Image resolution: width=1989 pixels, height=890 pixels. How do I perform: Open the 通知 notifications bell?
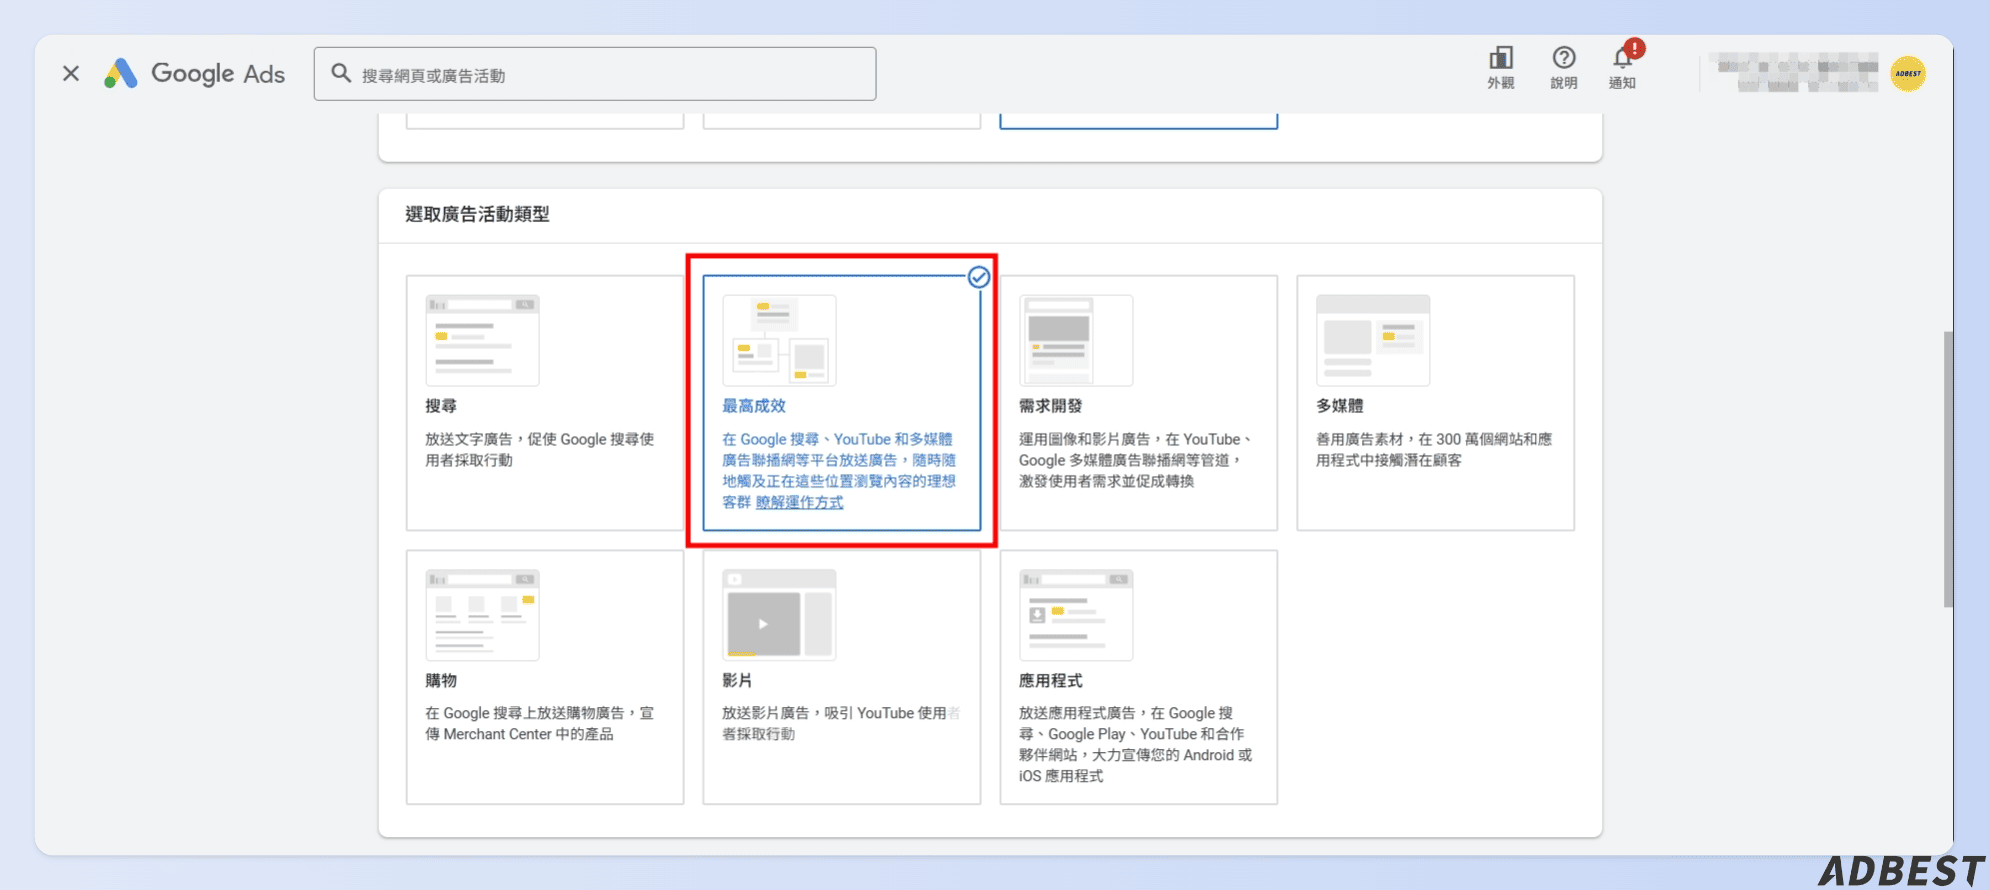(x=1623, y=67)
